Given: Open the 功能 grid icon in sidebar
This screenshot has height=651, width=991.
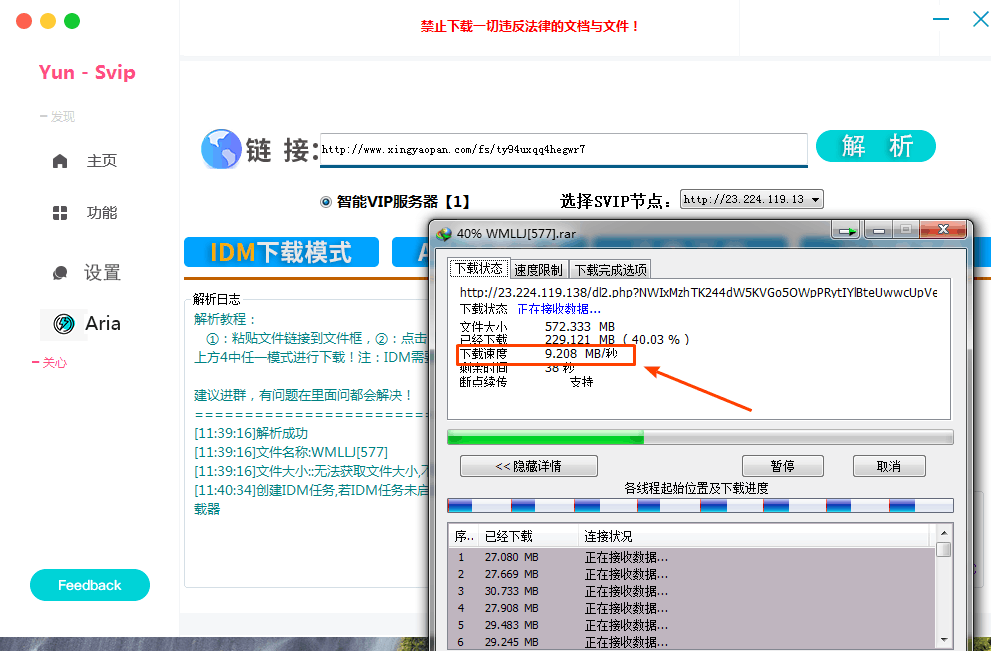Looking at the screenshot, I should 60,213.
